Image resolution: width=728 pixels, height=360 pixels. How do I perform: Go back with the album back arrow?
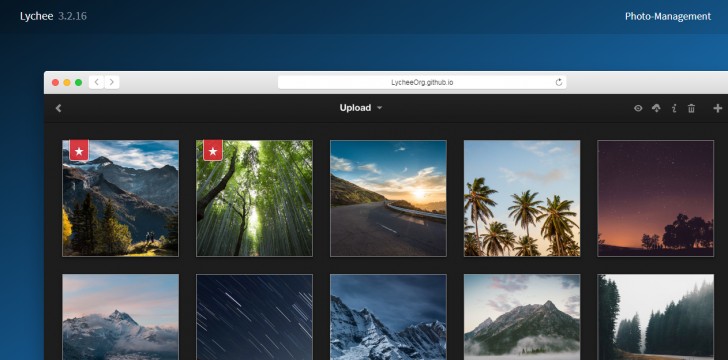click(x=58, y=108)
